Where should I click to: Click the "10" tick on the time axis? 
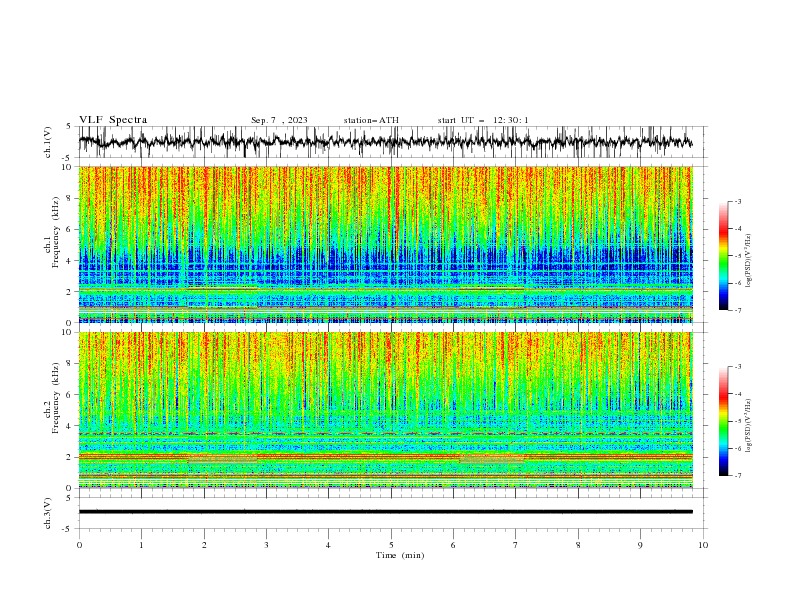(x=703, y=545)
